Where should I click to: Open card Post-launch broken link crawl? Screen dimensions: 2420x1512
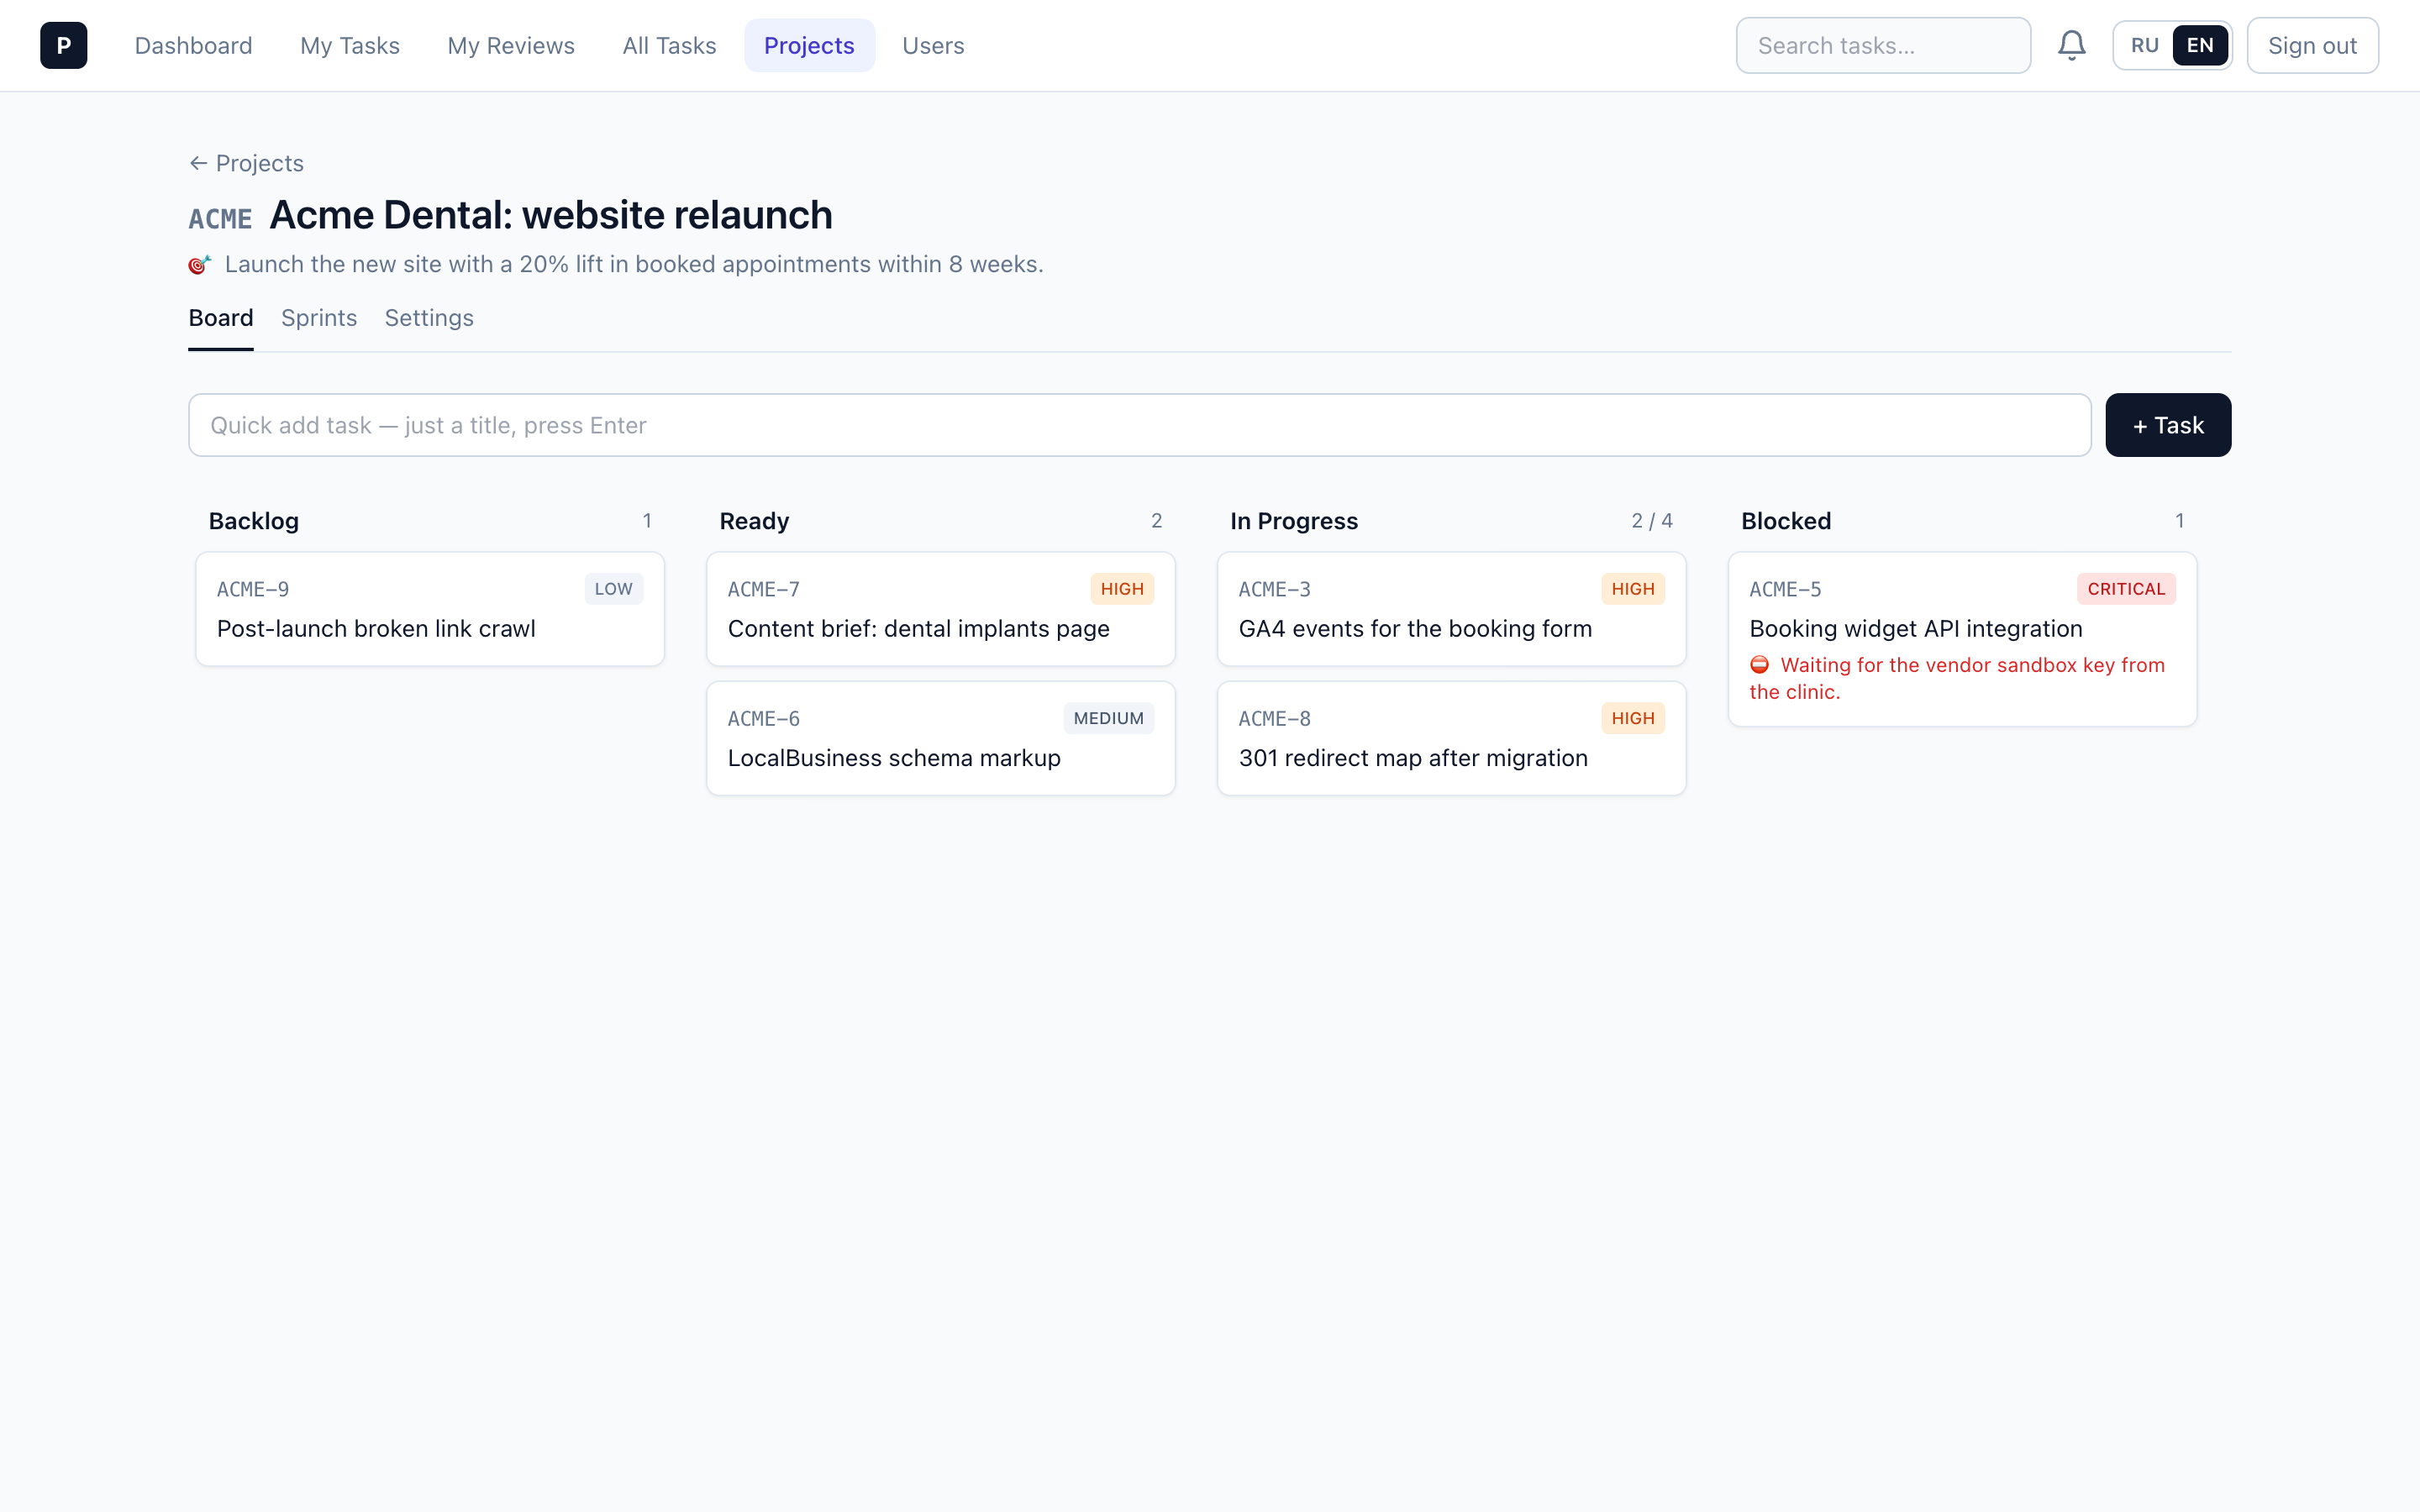(429, 609)
